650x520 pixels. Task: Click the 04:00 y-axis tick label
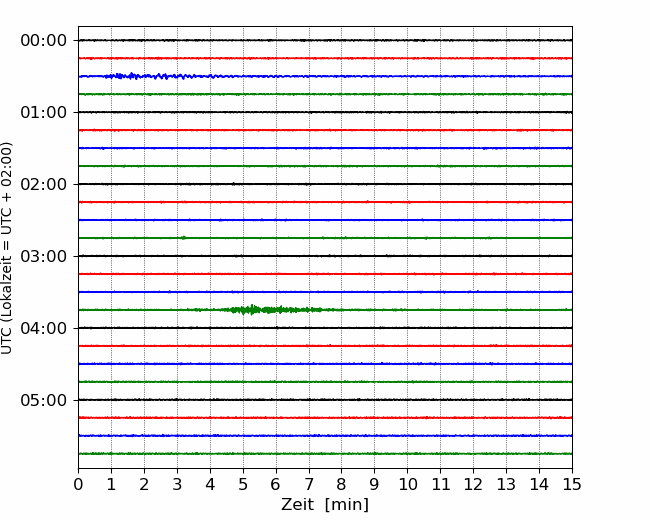(x=44, y=328)
